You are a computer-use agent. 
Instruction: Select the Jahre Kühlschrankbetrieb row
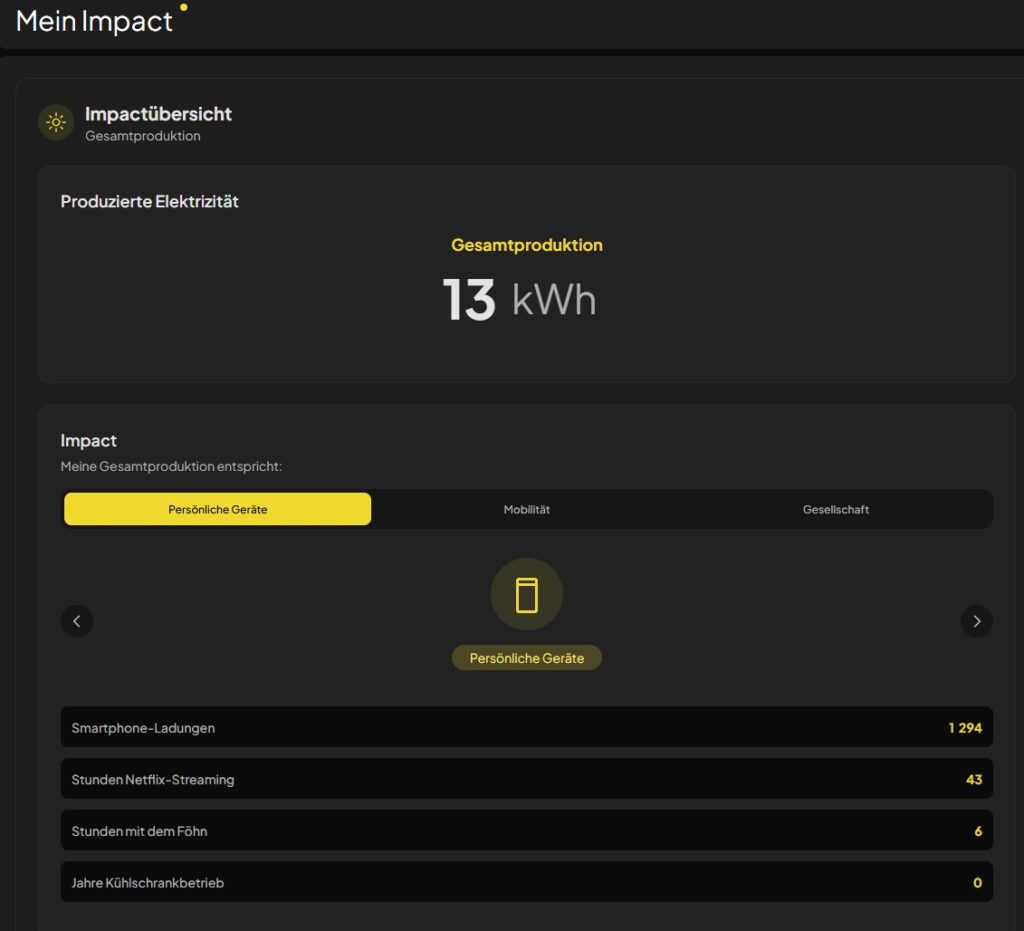click(x=526, y=882)
